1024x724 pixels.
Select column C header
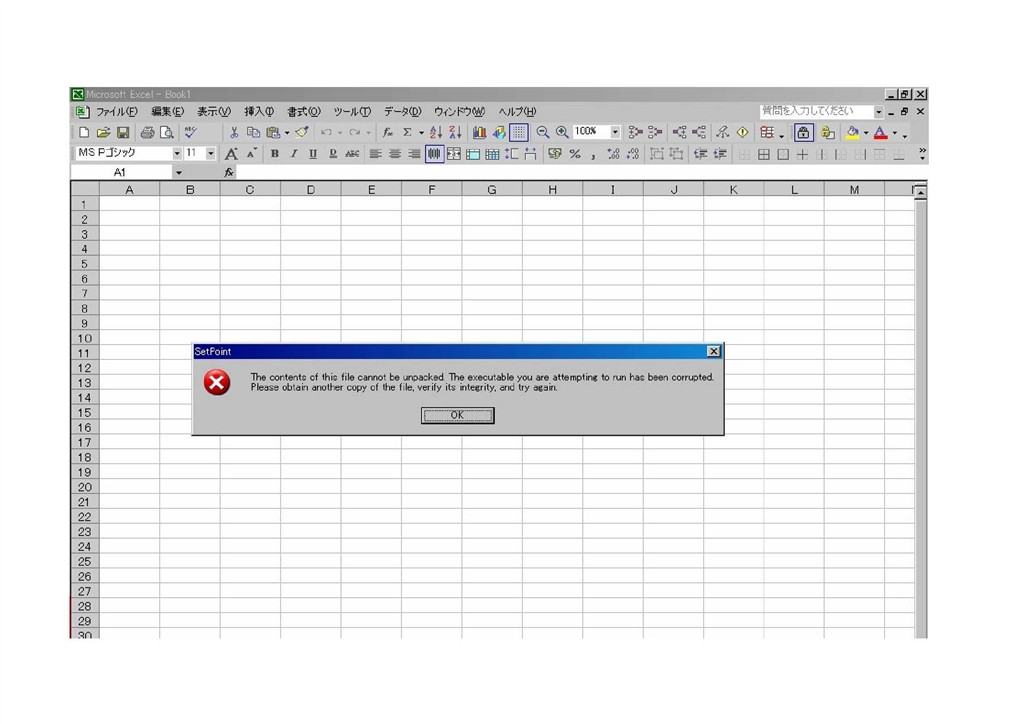250,190
